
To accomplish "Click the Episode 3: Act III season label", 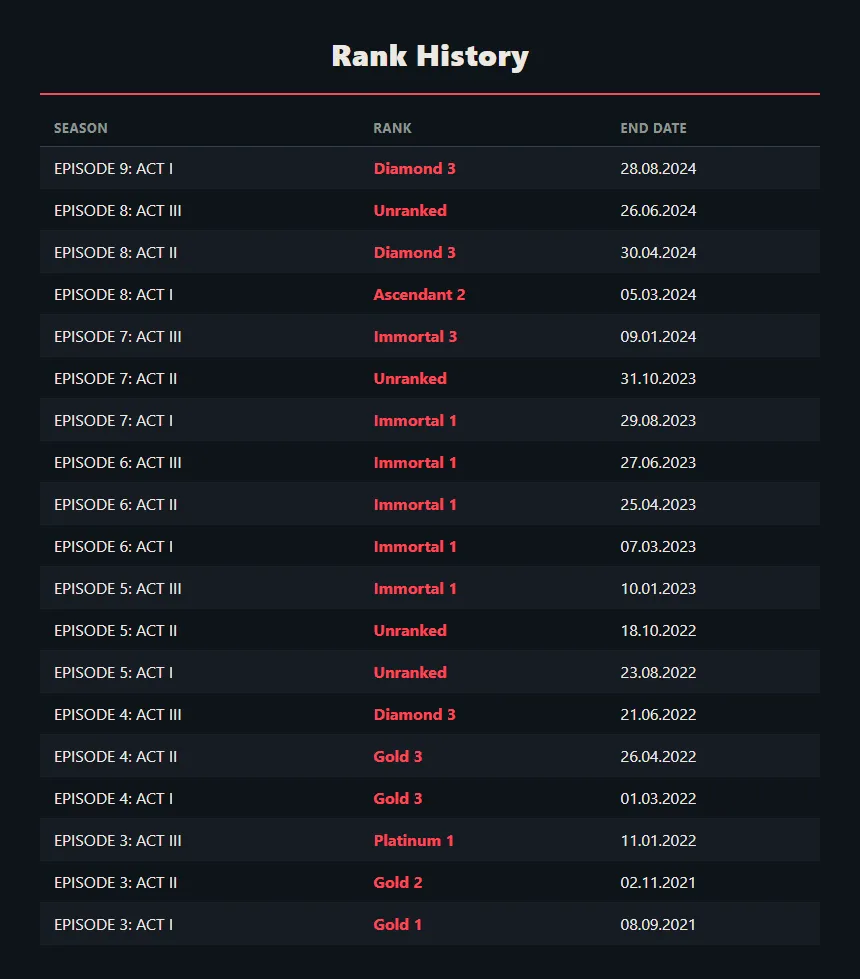I will point(117,840).
